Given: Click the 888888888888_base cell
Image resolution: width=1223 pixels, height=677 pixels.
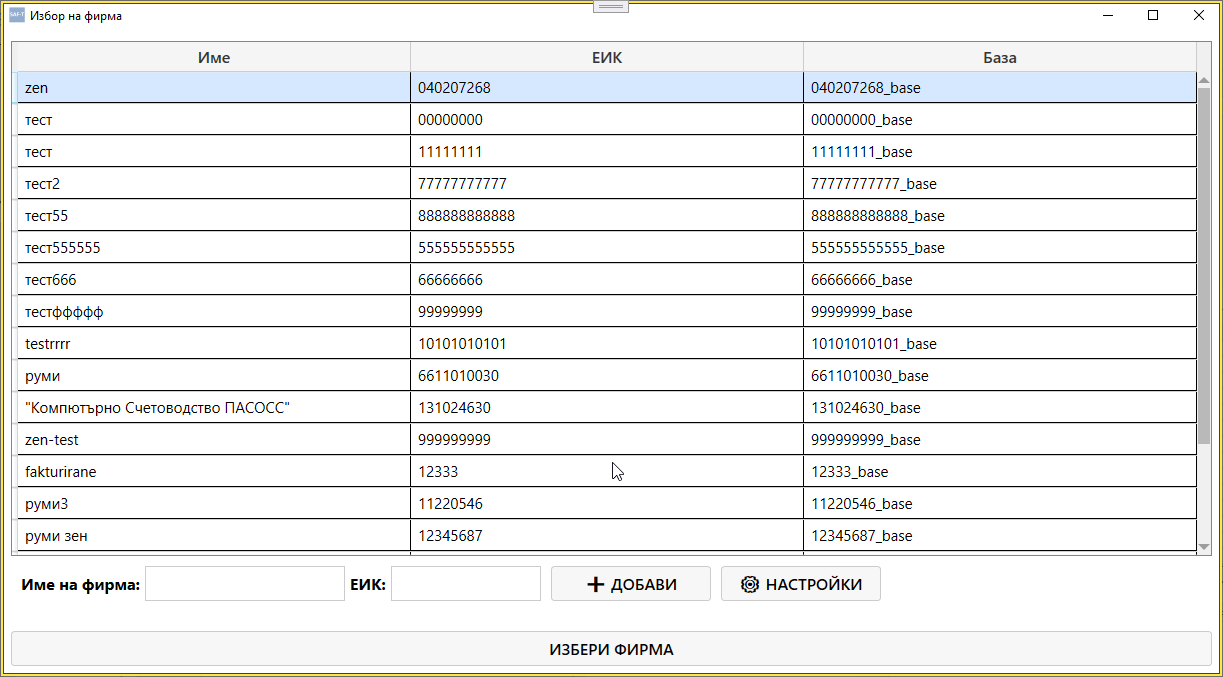Looking at the screenshot, I should tap(1000, 216).
